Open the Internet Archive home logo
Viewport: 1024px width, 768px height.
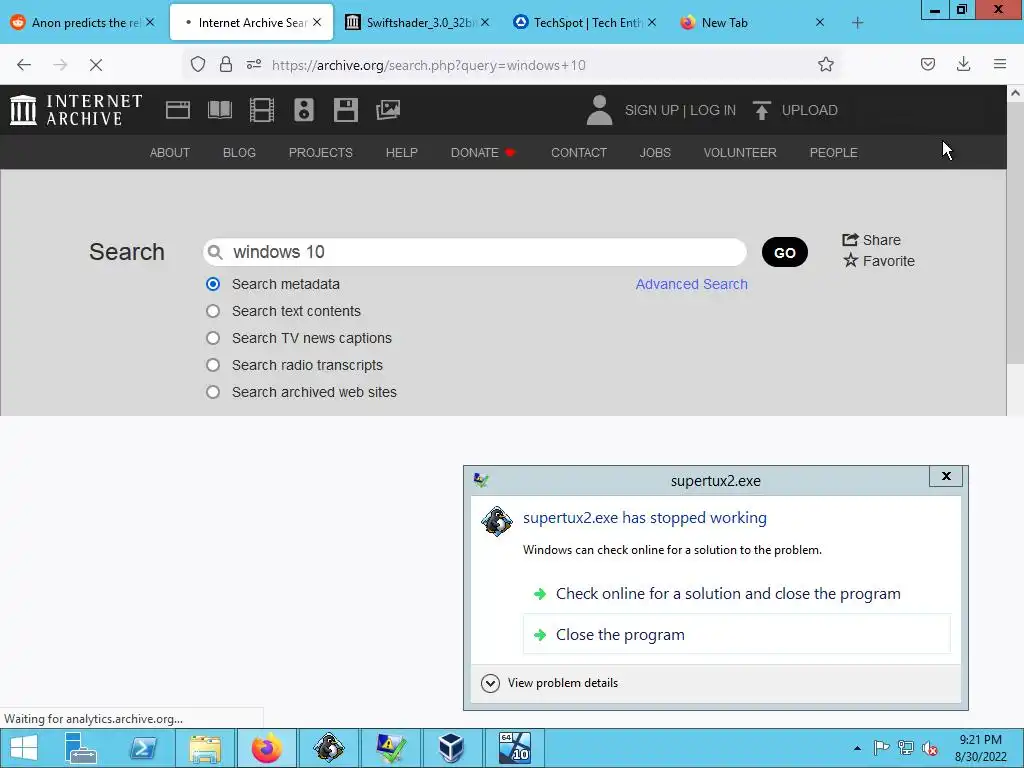coord(76,110)
